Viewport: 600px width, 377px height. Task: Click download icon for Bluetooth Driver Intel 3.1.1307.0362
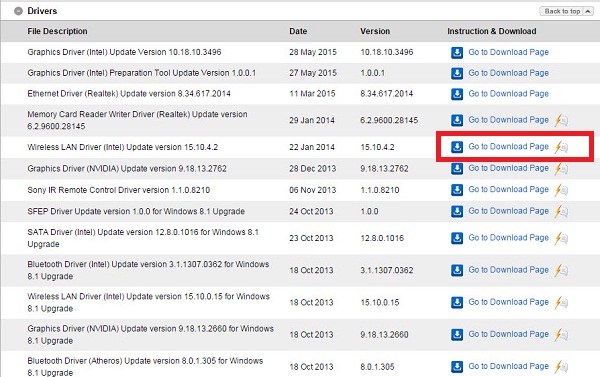pyautogui.click(x=457, y=270)
